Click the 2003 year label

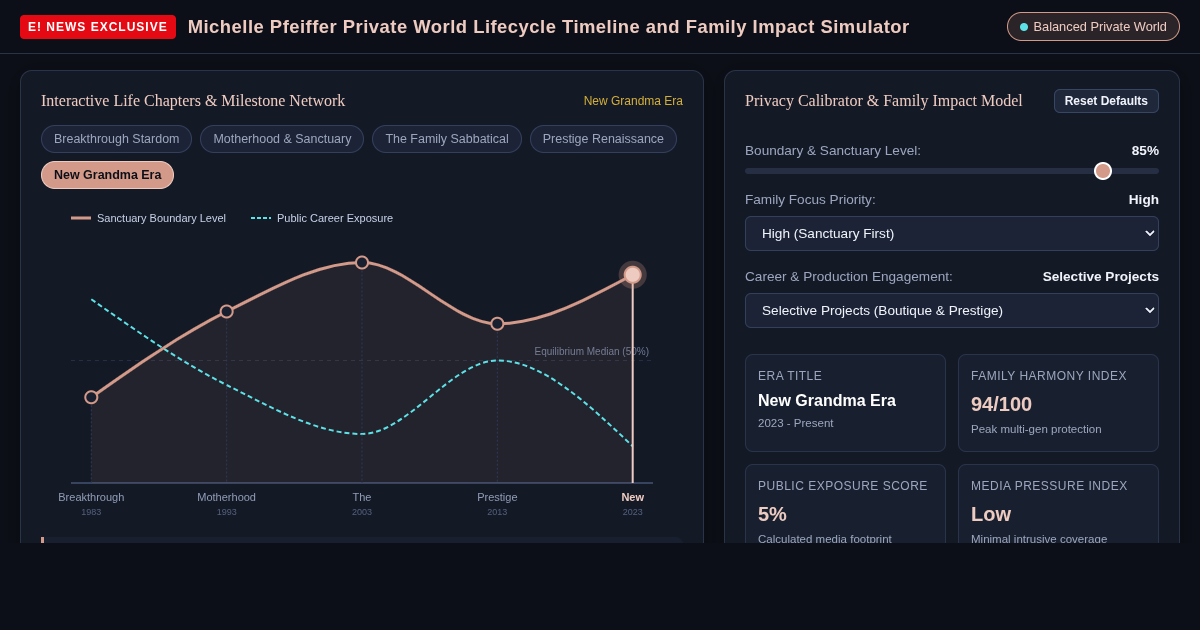coord(362,512)
